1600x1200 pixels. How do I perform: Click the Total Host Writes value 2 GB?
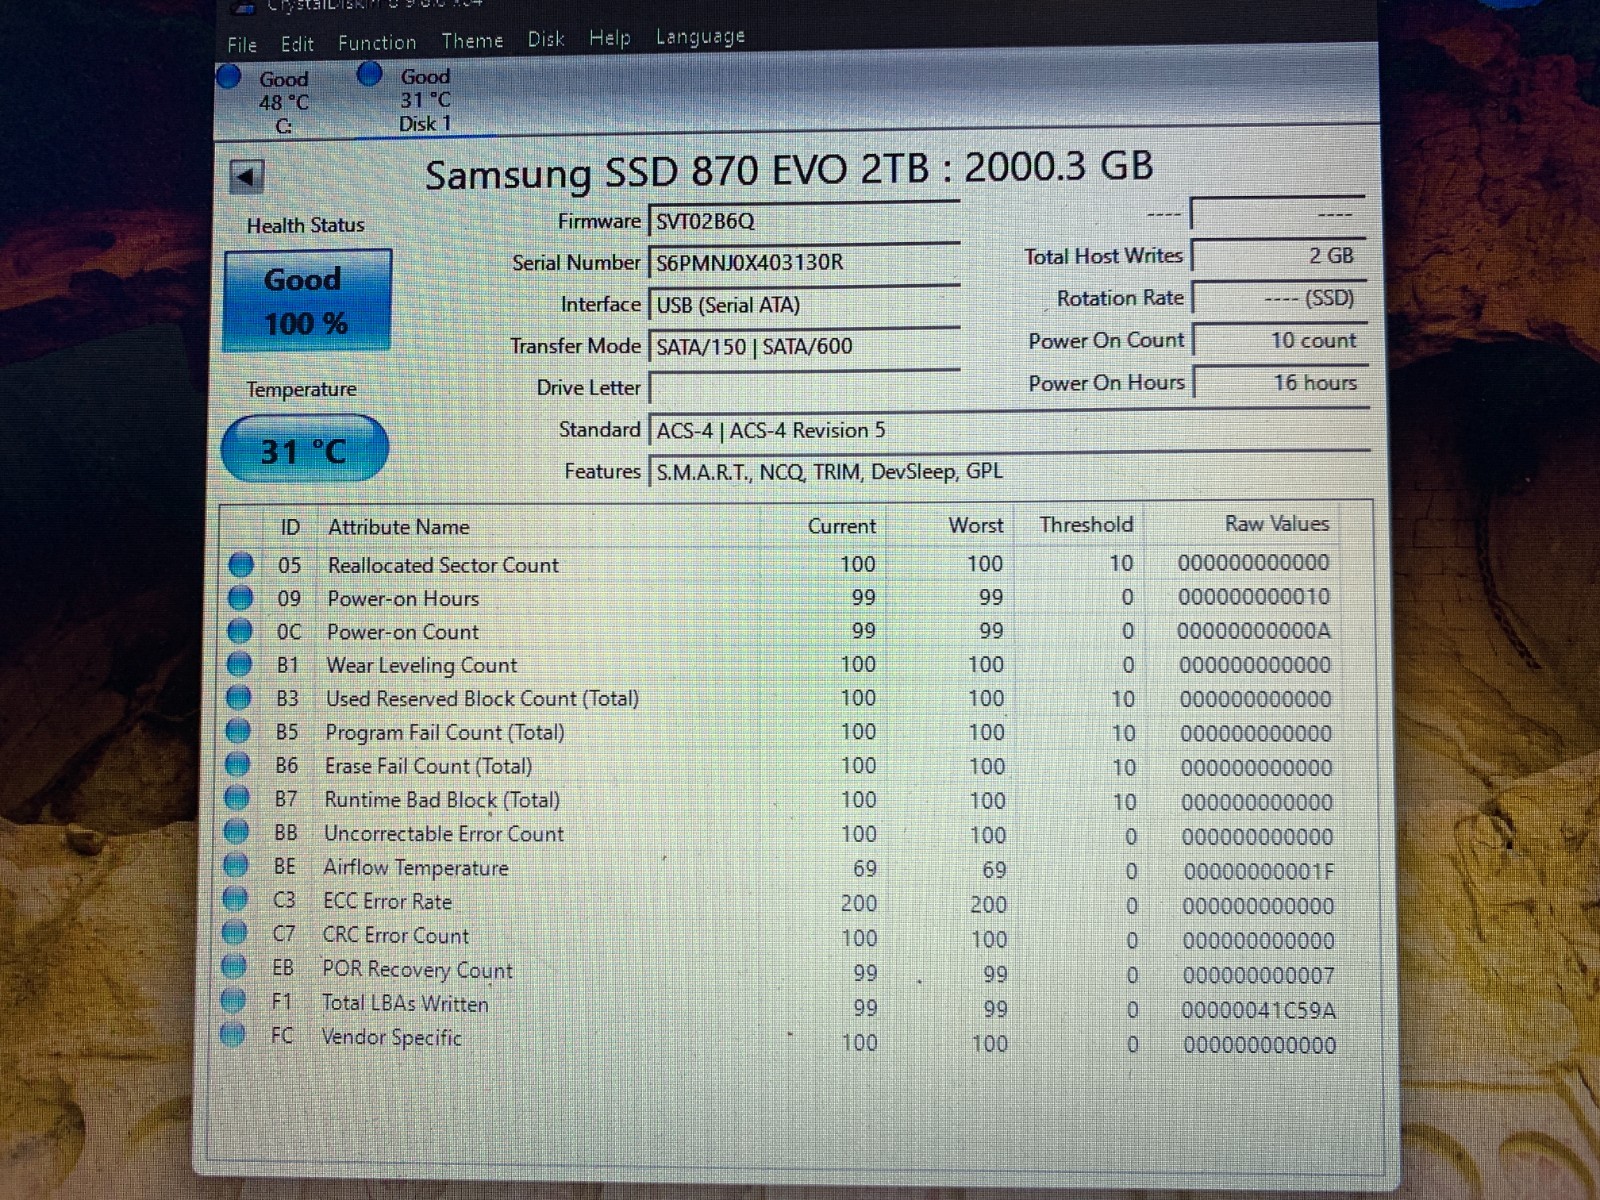click(x=1278, y=256)
